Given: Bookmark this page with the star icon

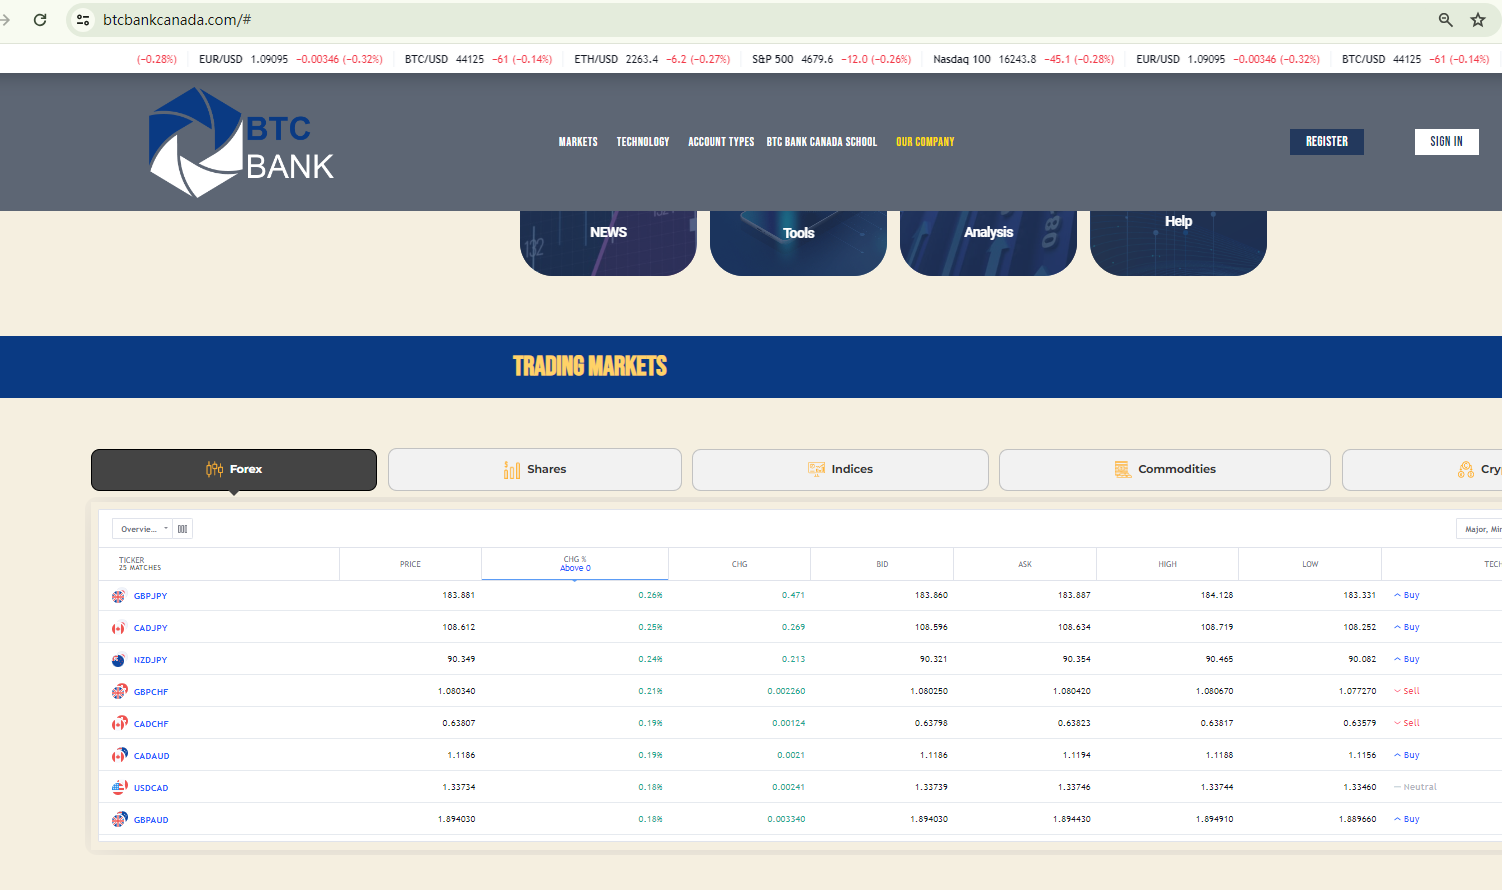Looking at the screenshot, I should 1477,20.
